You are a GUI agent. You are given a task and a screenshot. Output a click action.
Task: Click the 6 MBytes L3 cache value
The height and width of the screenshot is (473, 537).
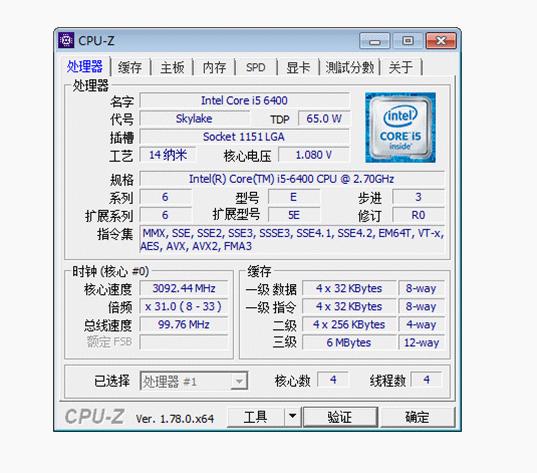coord(349,342)
